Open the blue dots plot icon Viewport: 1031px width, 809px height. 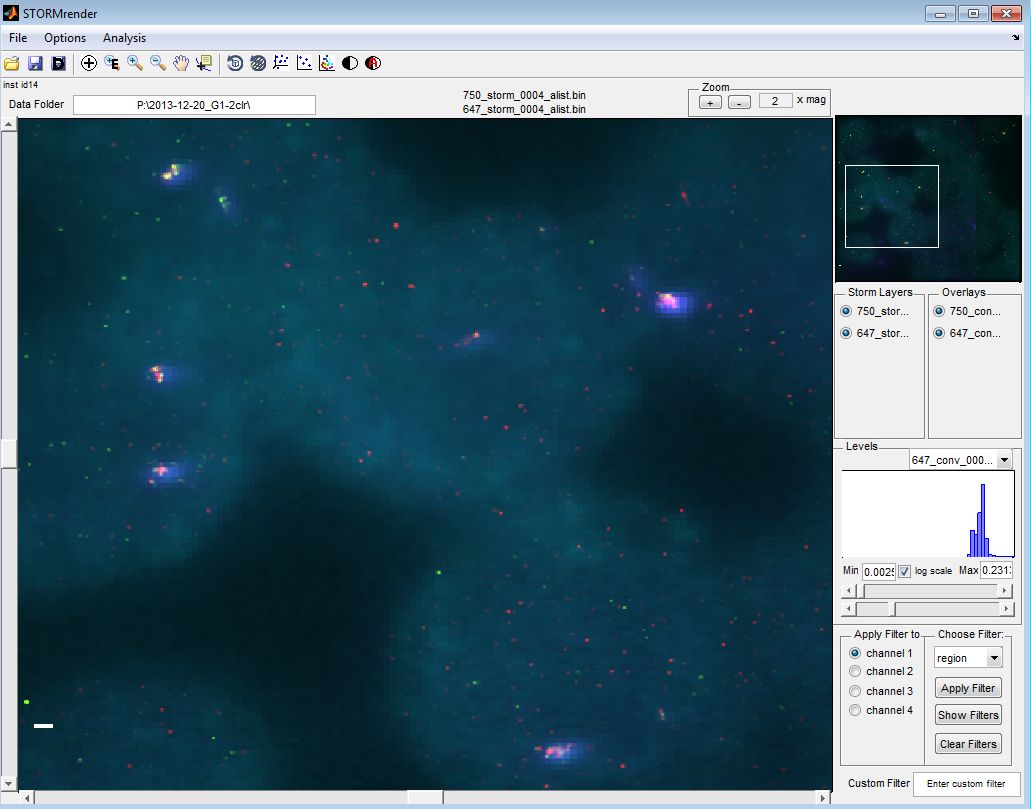tap(304, 63)
